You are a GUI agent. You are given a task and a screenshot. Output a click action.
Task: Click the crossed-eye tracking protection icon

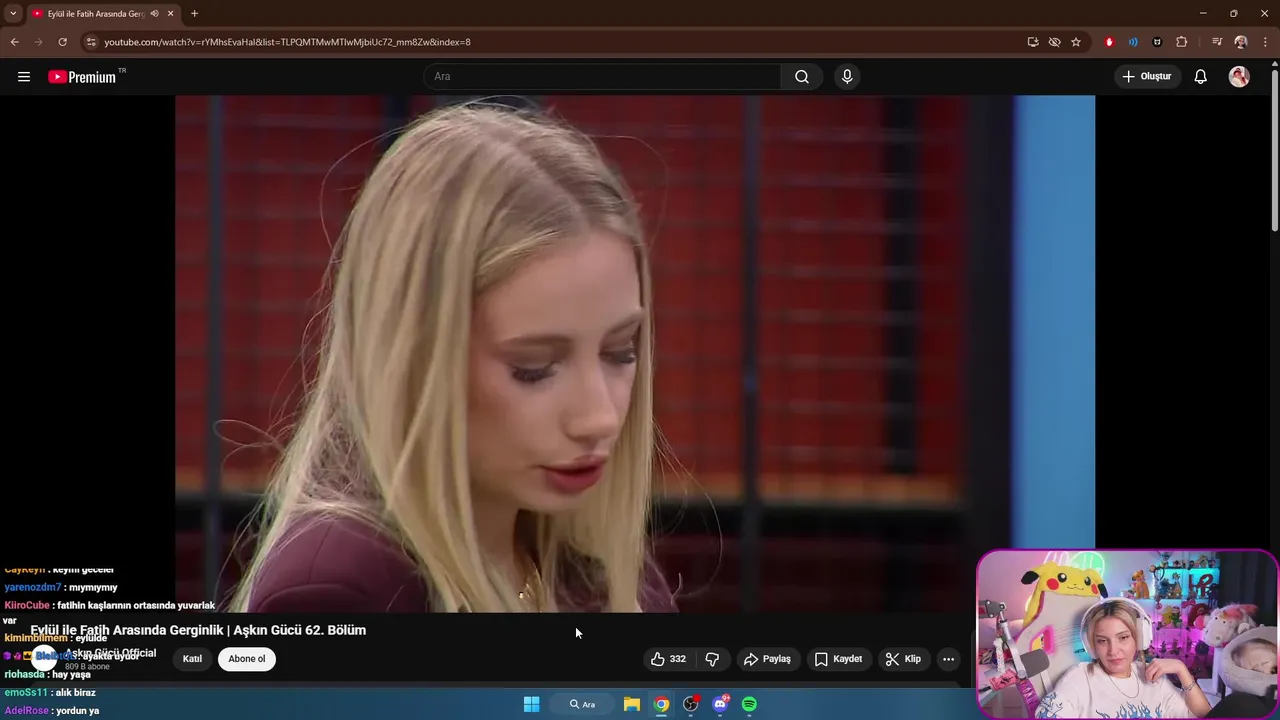[1054, 42]
